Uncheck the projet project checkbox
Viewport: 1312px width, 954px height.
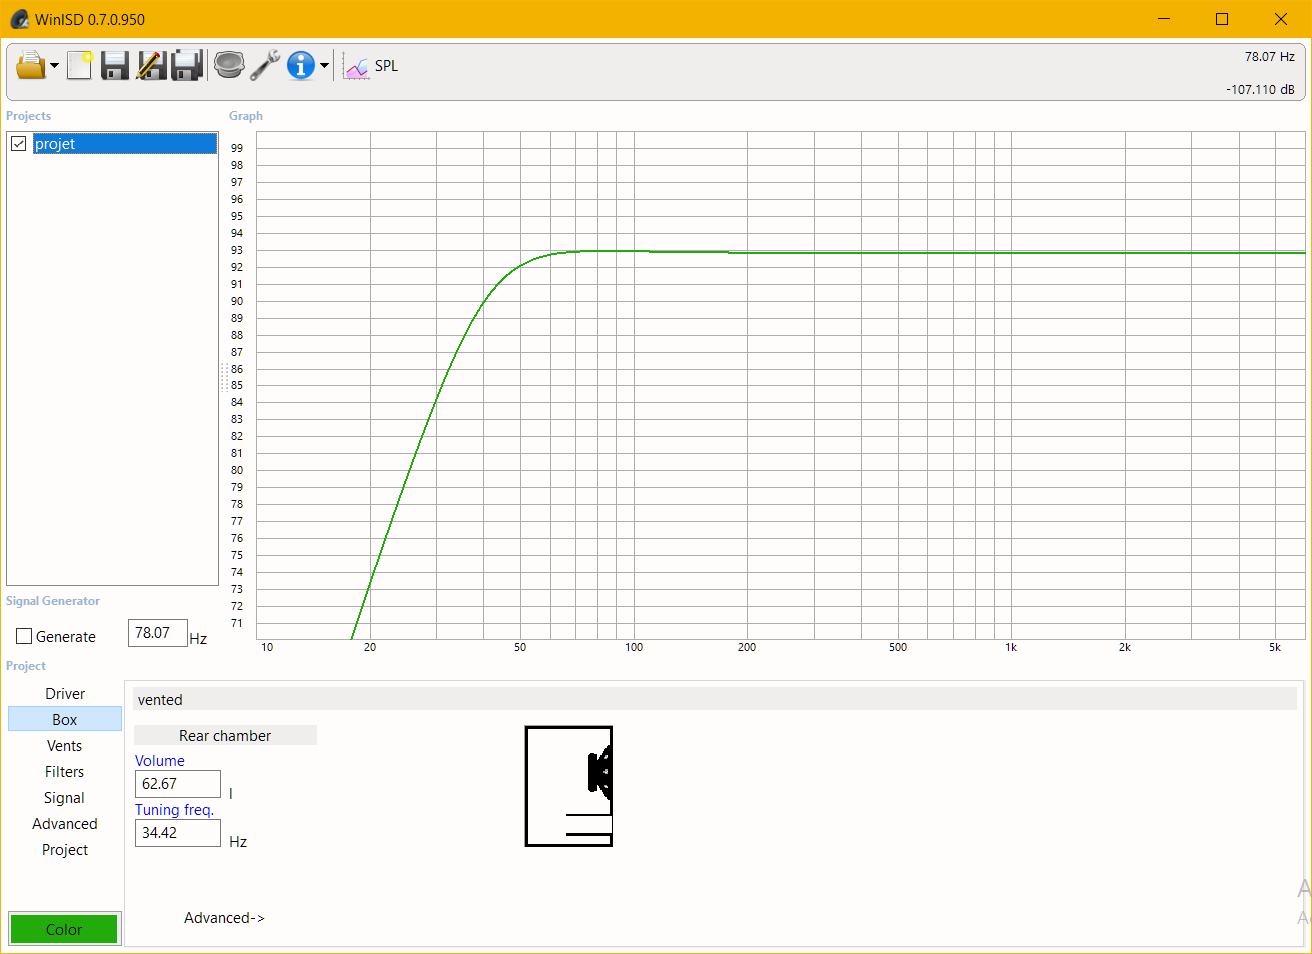19,144
